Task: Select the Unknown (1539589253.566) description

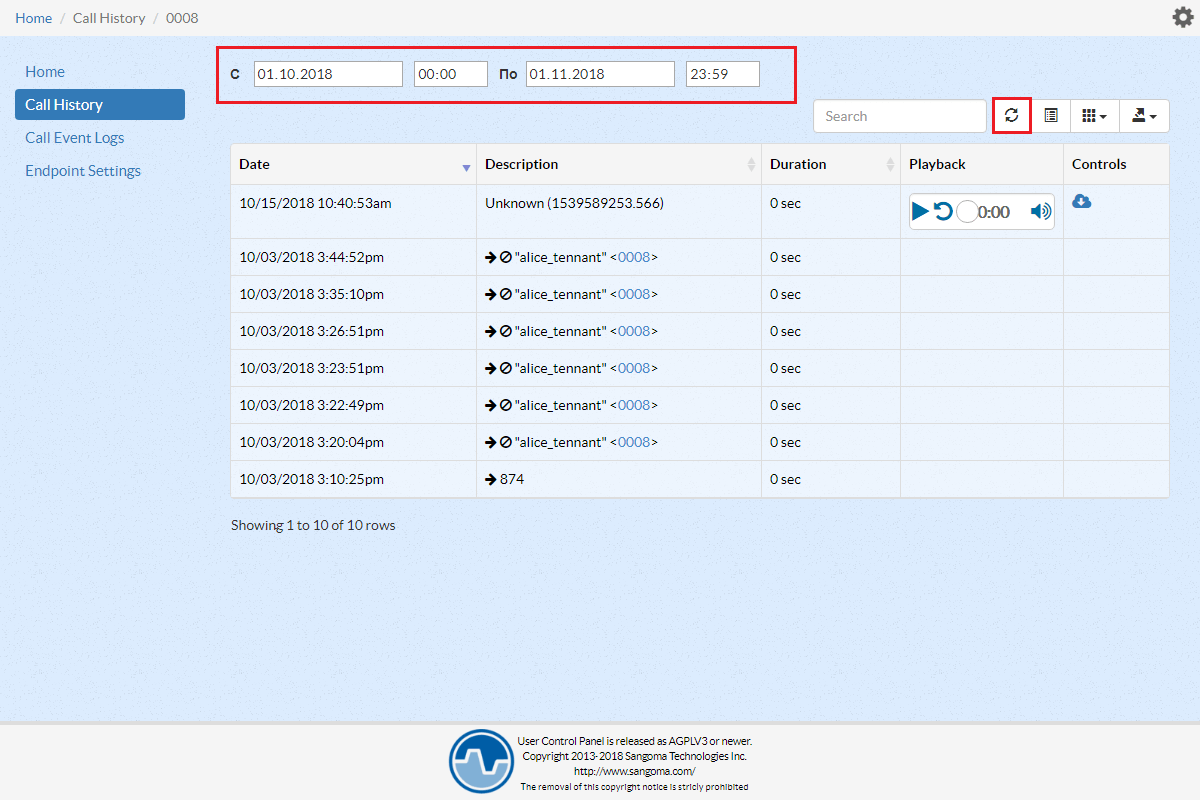Action: [574, 203]
